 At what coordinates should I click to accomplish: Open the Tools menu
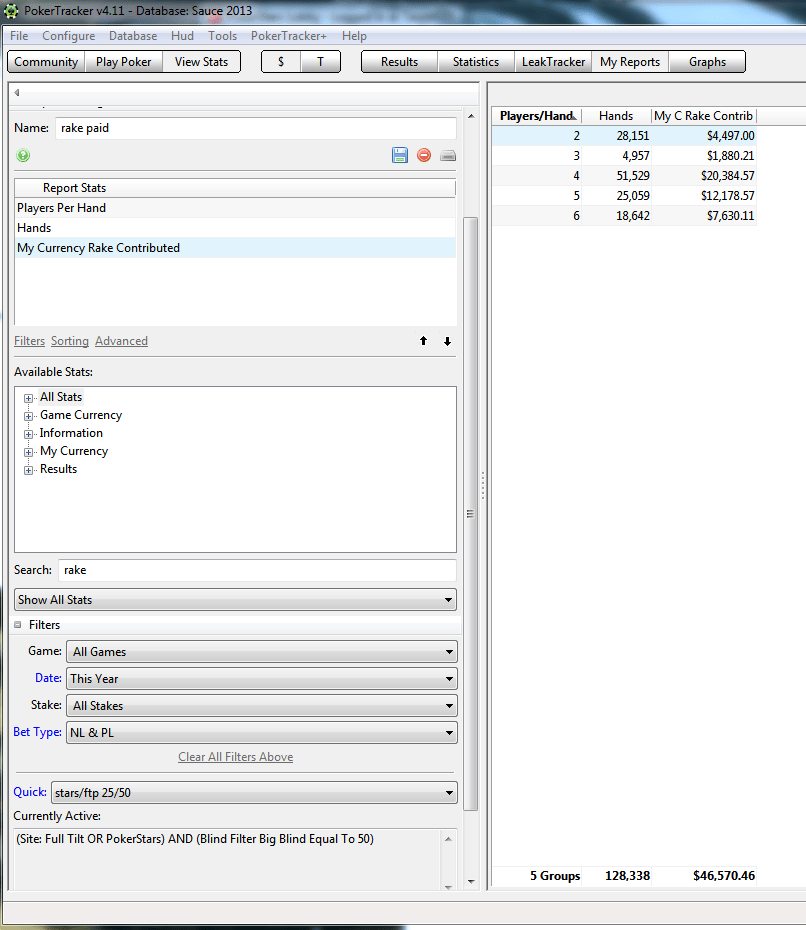pos(222,36)
